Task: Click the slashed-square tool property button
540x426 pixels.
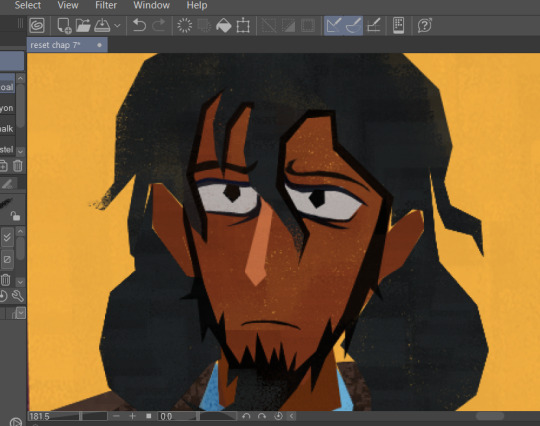Action: point(7,259)
